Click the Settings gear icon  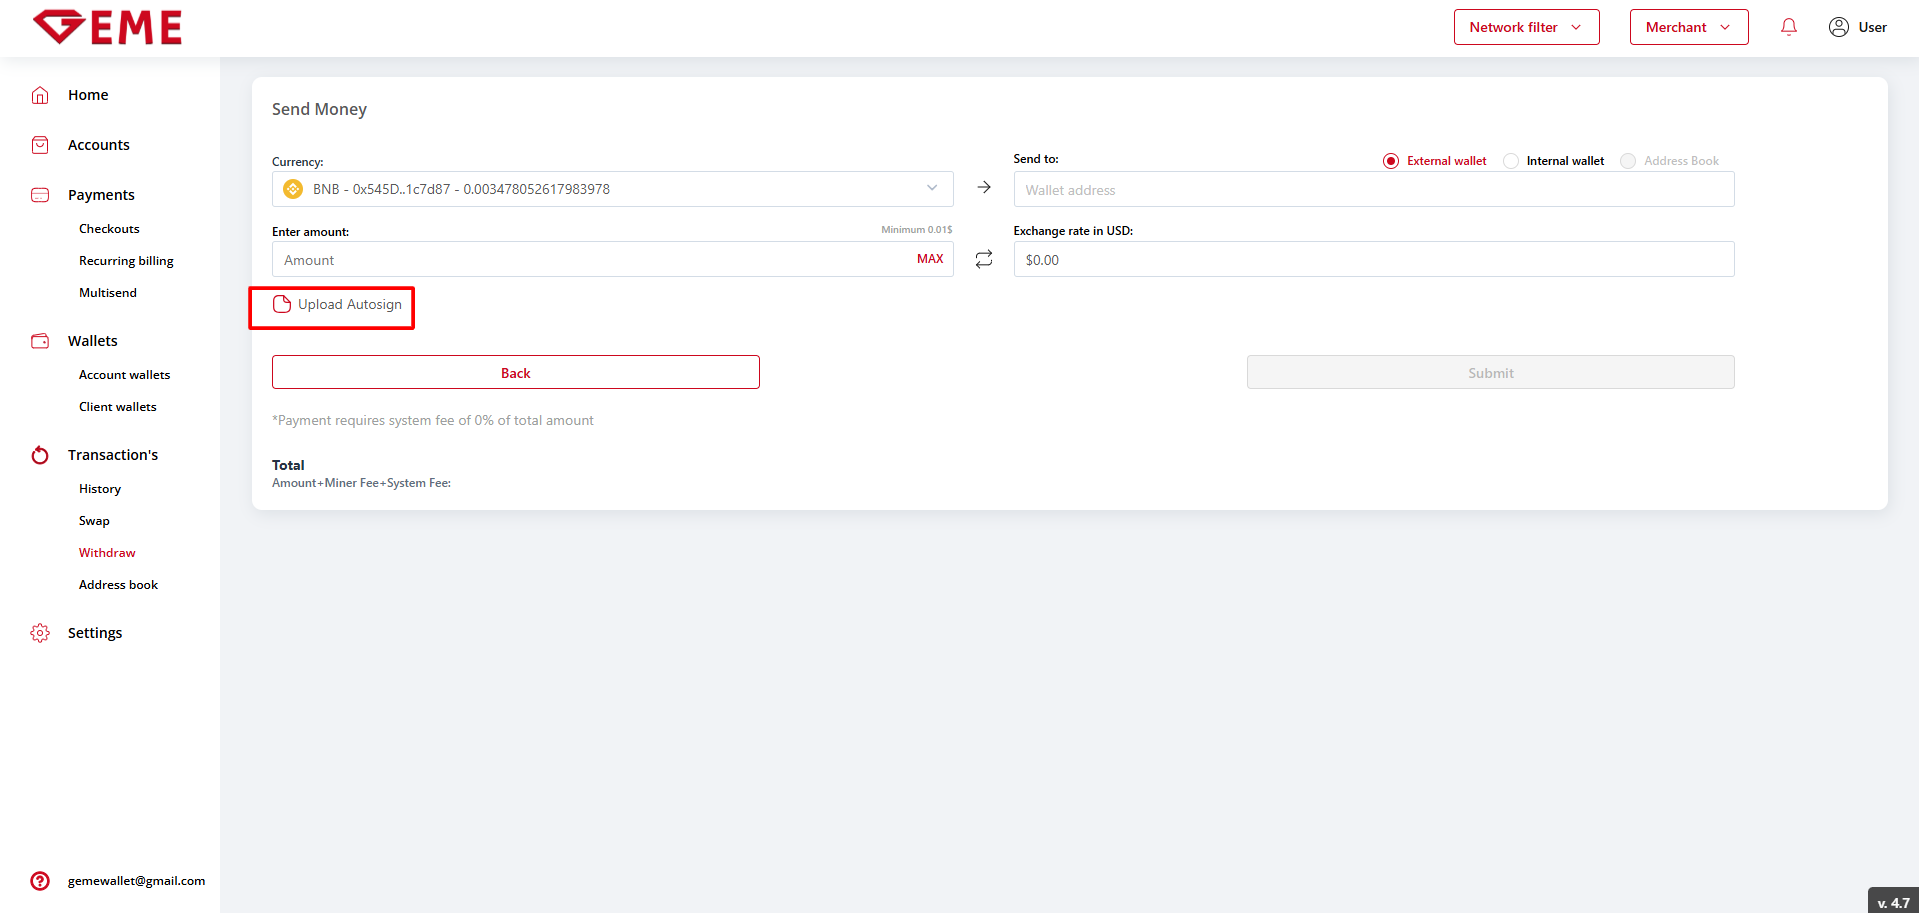click(x=40, y=633)
